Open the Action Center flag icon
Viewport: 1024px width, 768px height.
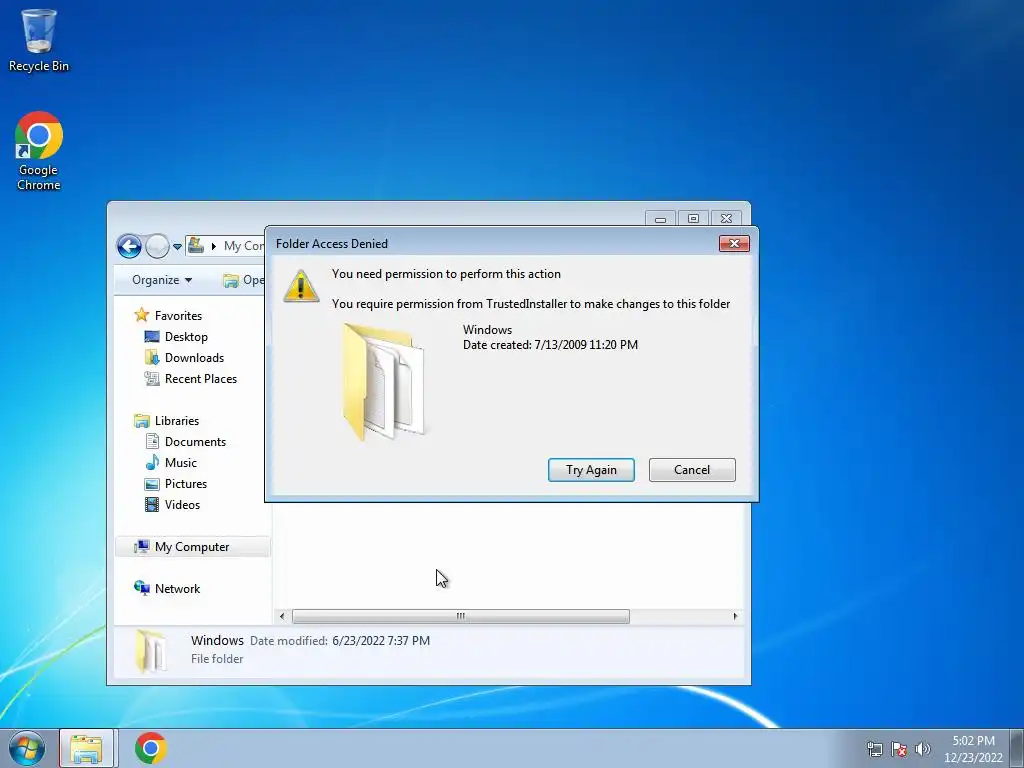pyautogui.click(x=899, y=749)
